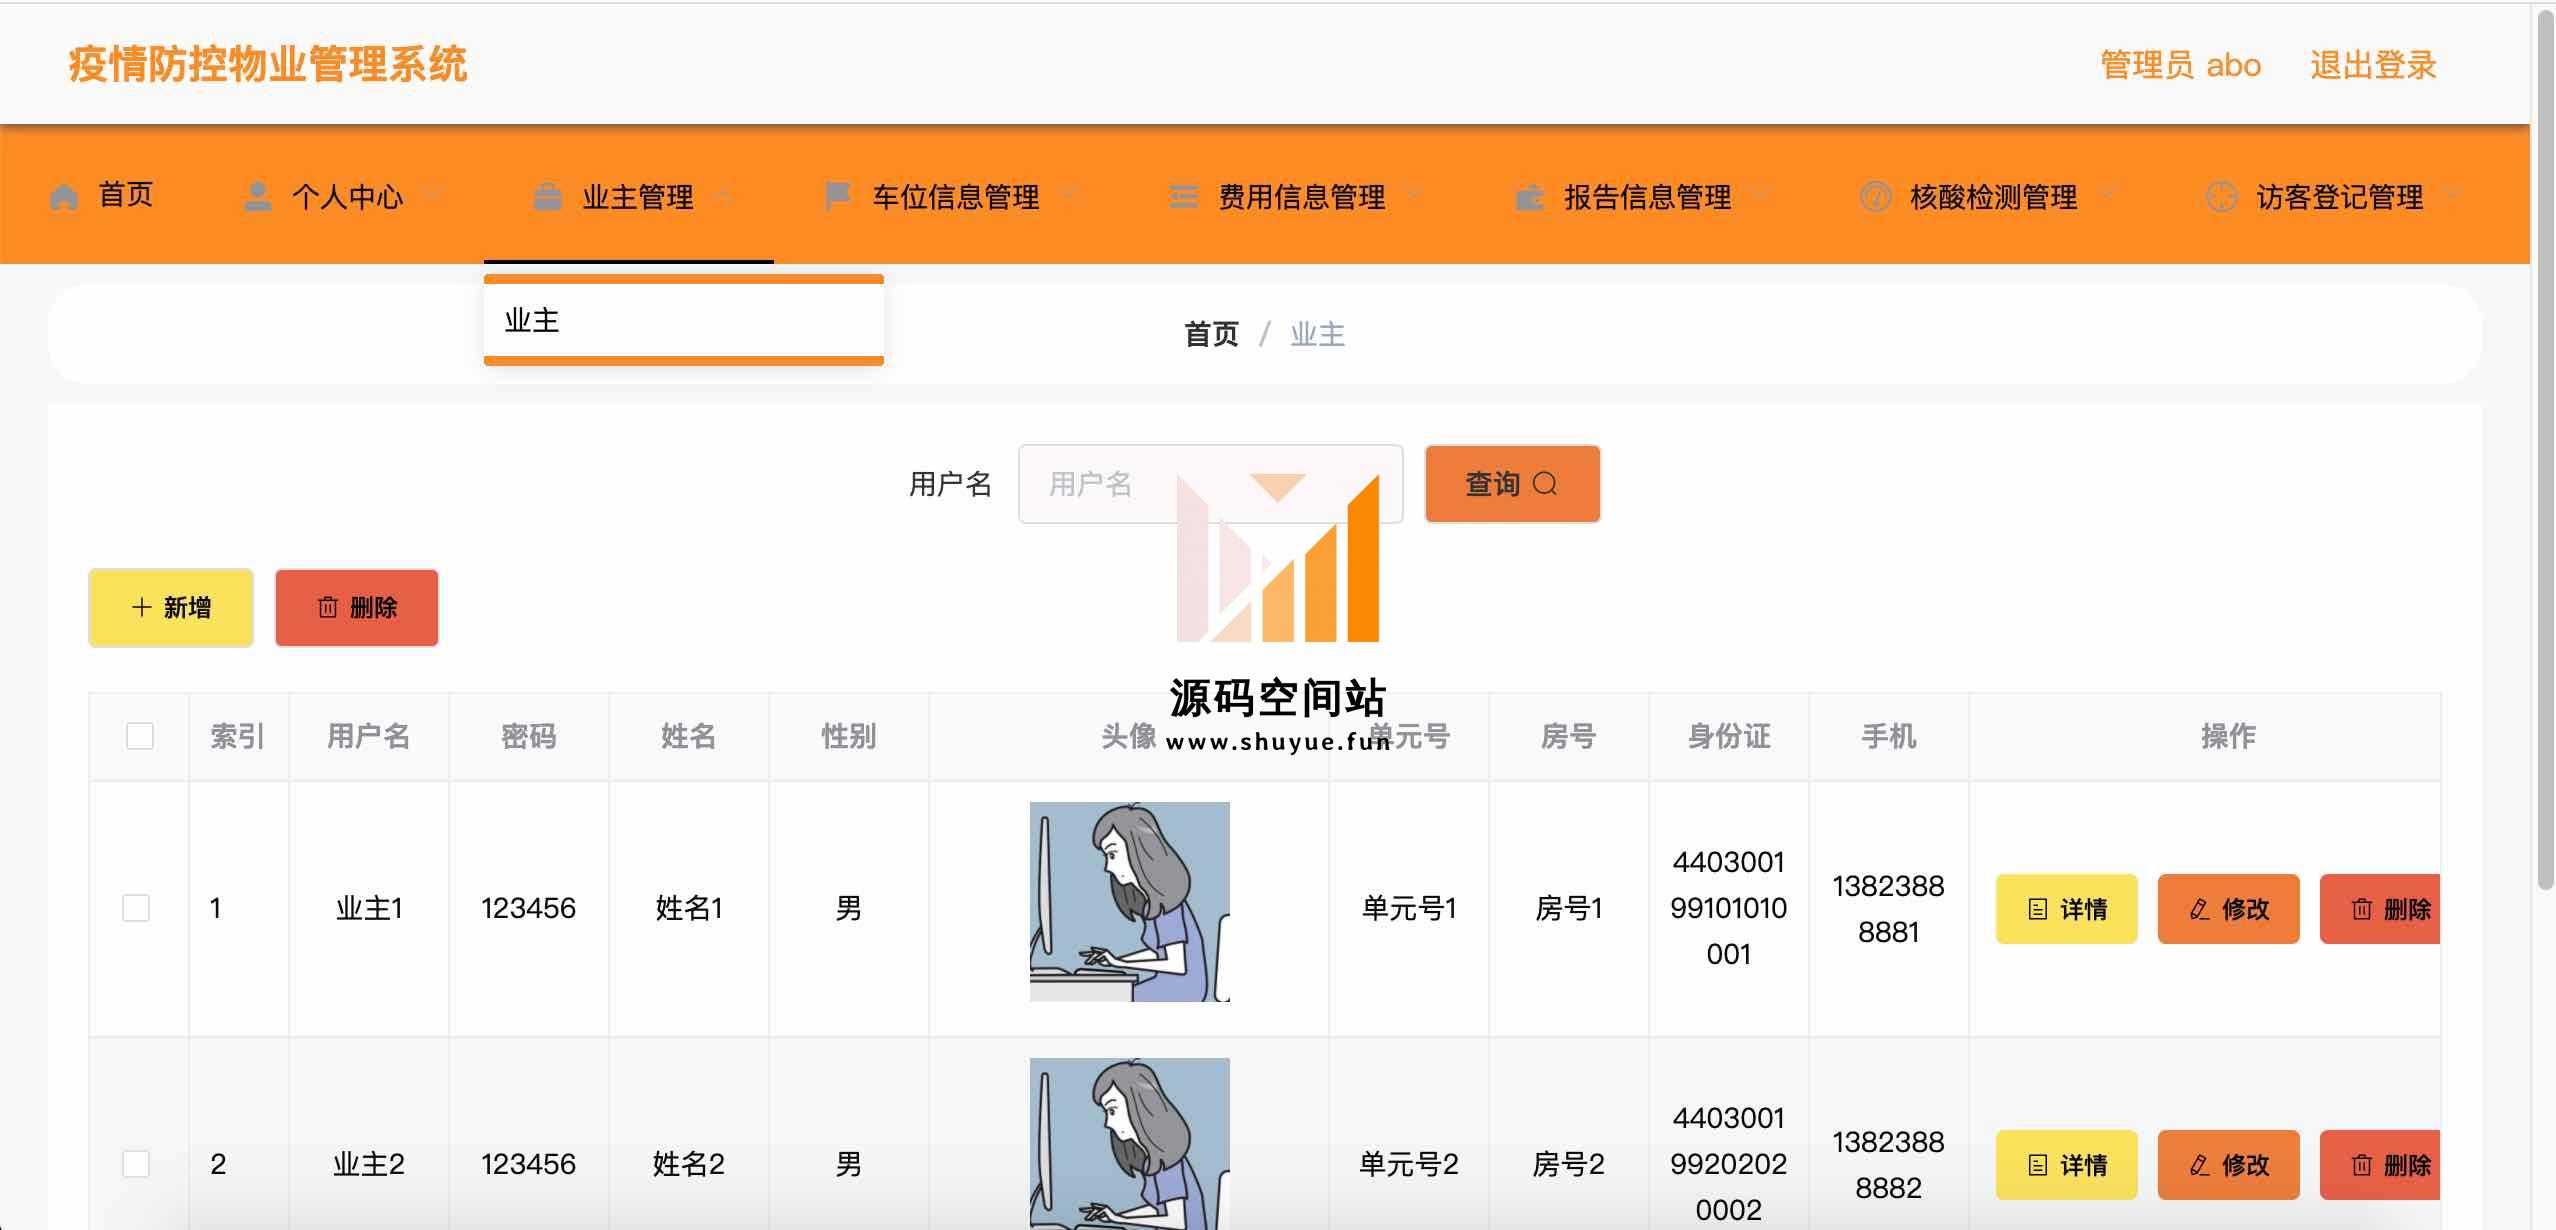Click the document icon in 业主1 详情 button
The height and width of the screenshot is (1230, 2556).
click(2037, 909)
